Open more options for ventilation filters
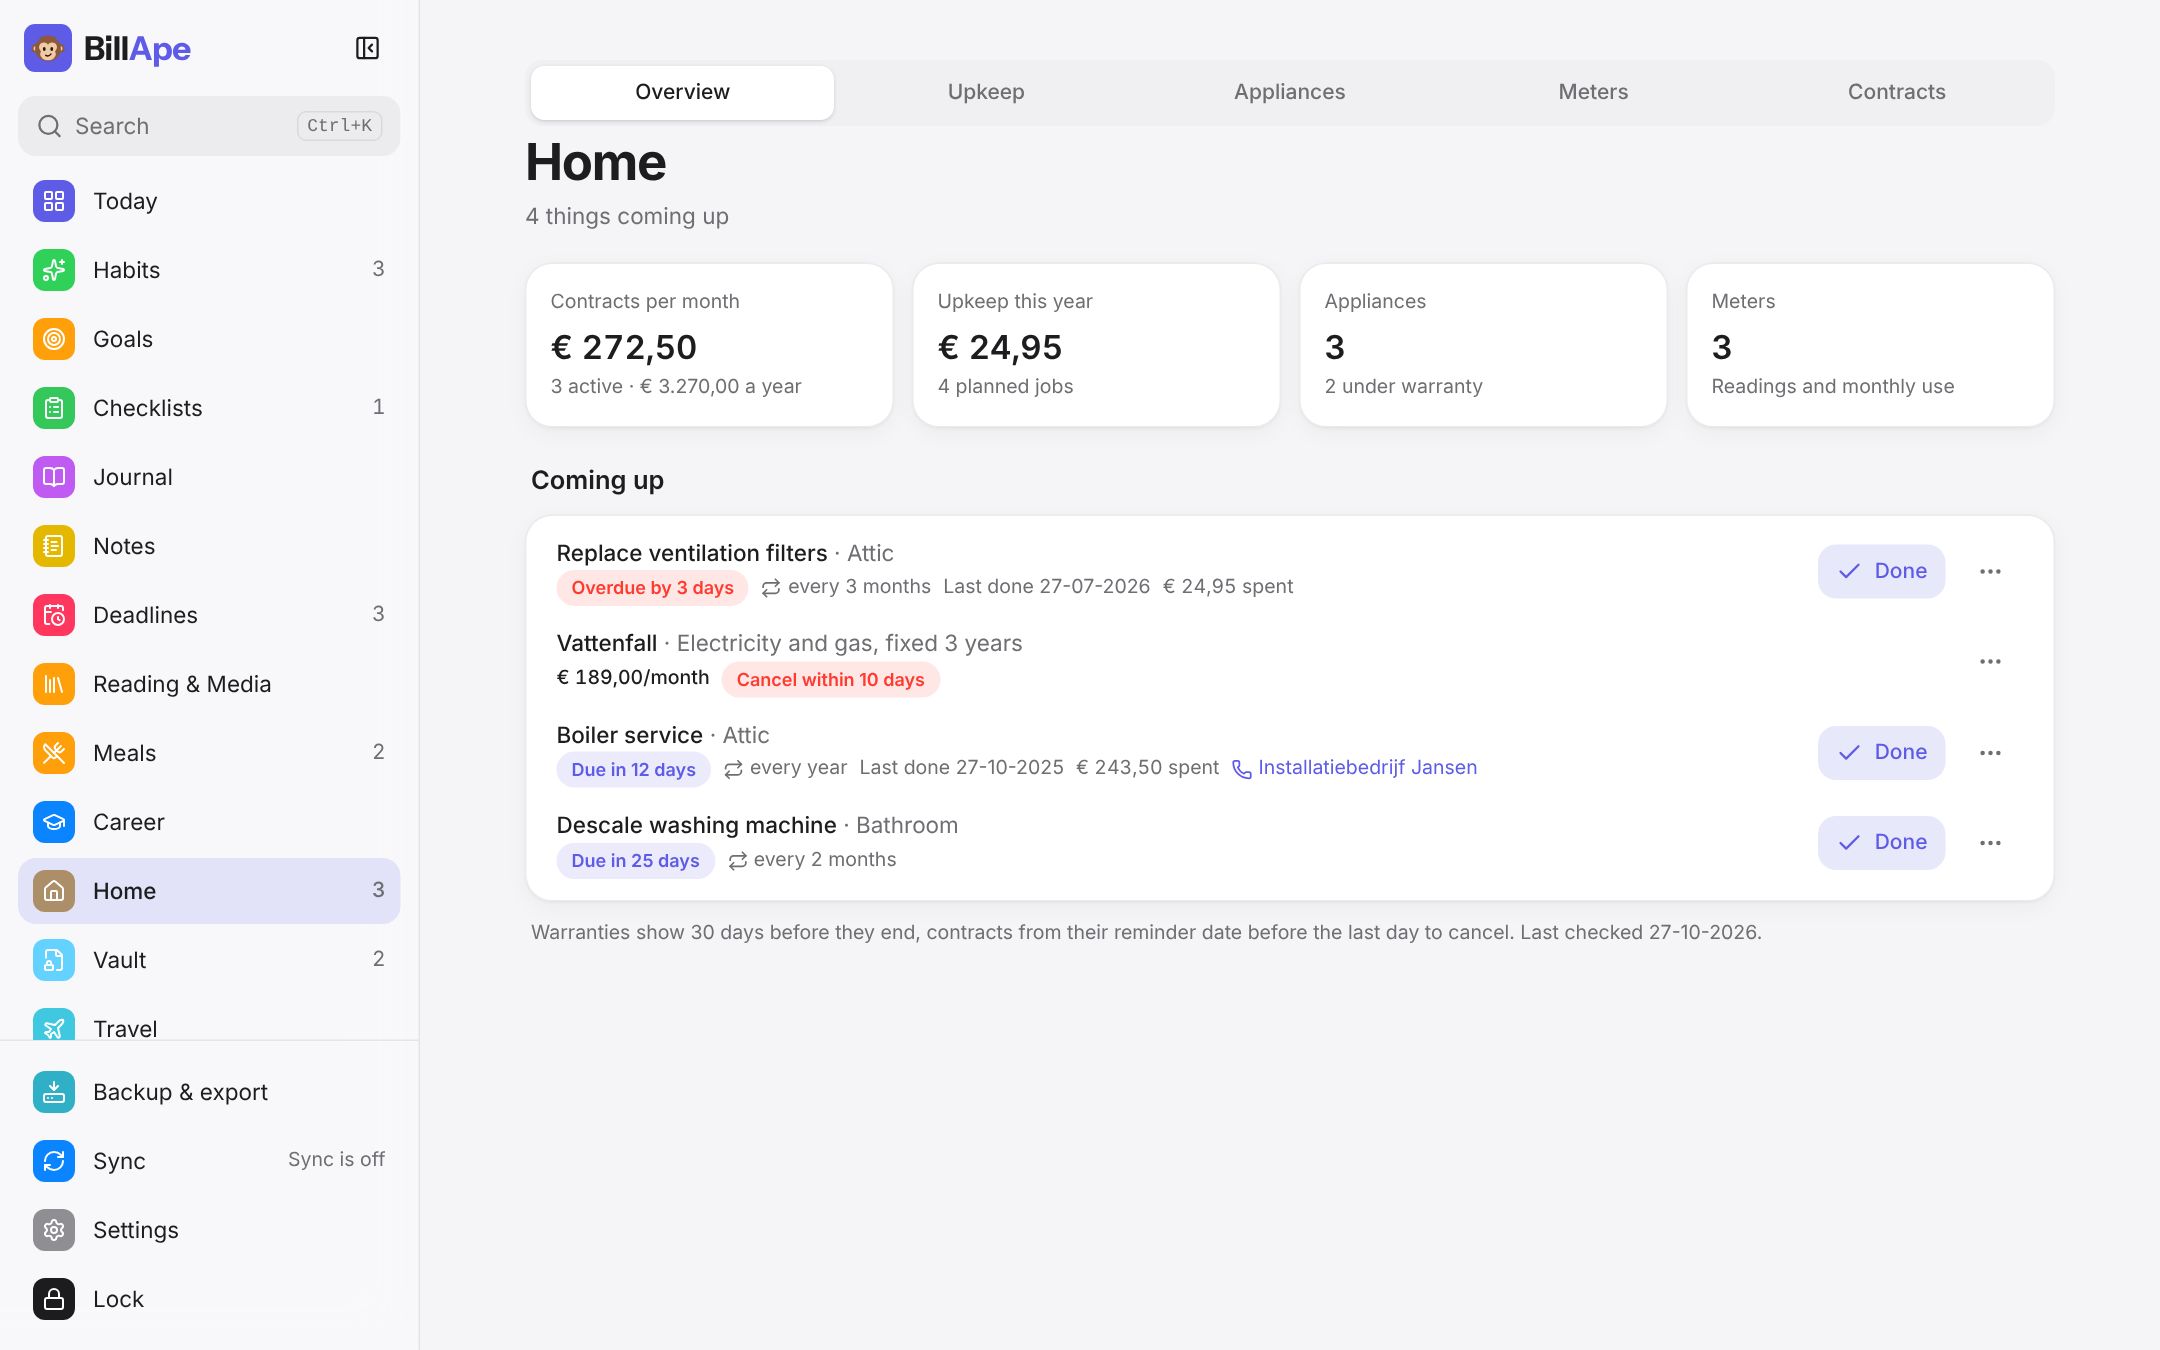Screen dimensions: 2160x1350 tap(1990, 571)
